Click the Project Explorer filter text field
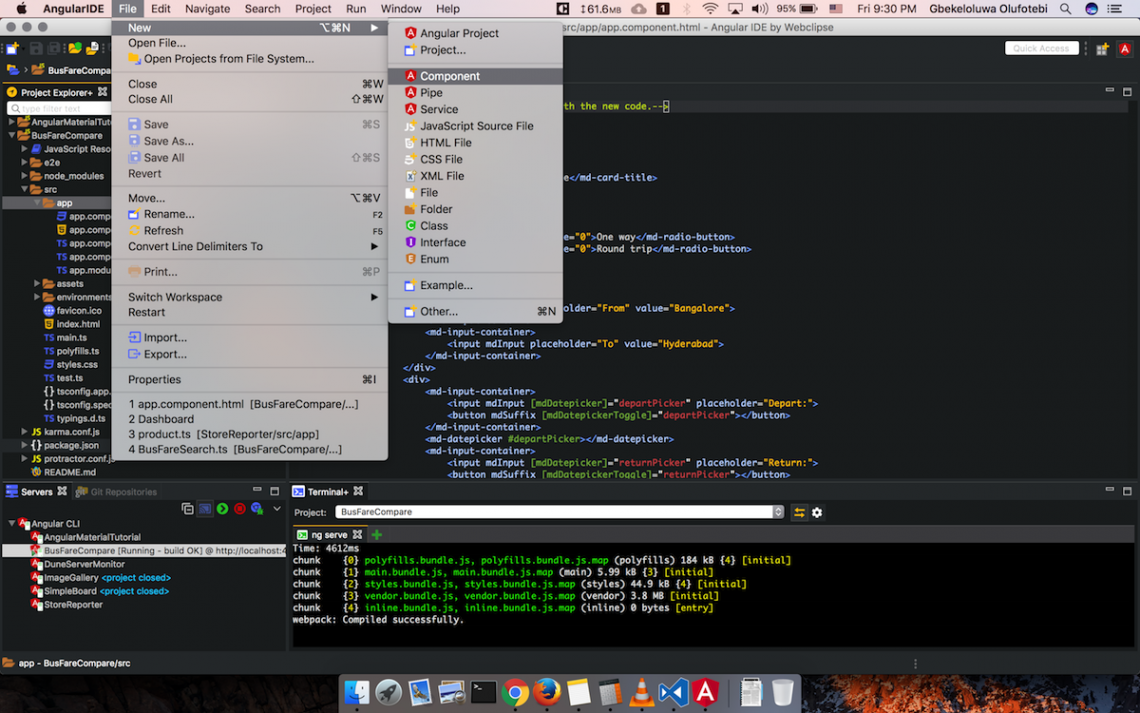Viewport: 1140px width, 713px height. coord(58,108)
